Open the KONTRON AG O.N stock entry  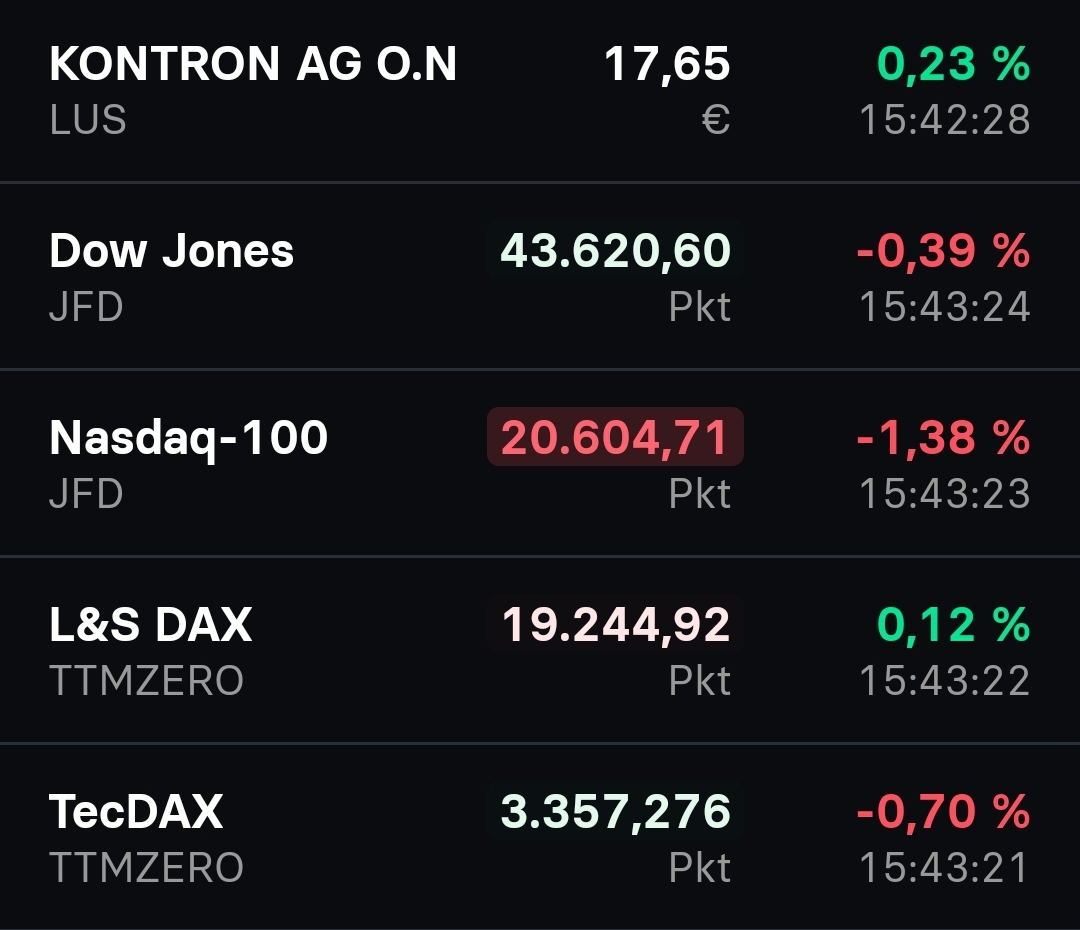click(x=253, y=65)
